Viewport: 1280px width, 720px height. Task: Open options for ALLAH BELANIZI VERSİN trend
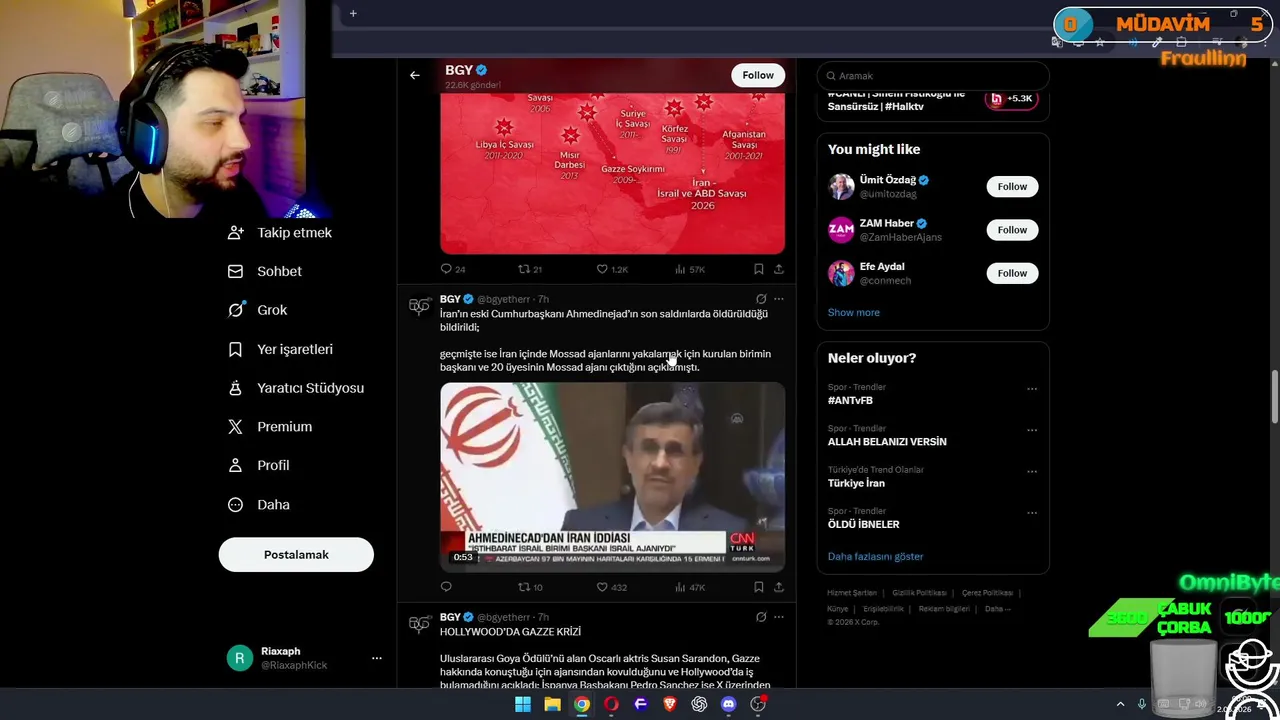pos(1032,430)
